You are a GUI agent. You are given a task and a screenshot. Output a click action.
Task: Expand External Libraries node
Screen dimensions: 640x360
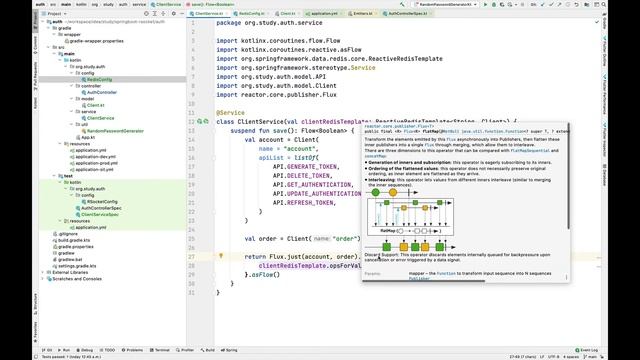point(43,272)
